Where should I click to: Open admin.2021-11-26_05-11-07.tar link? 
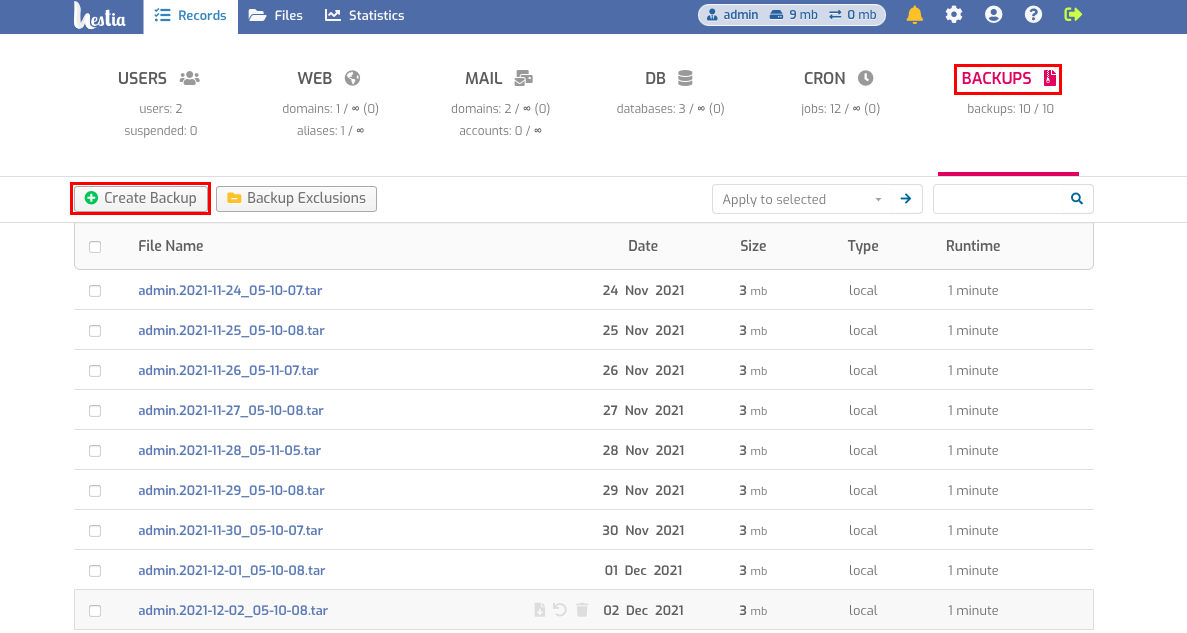click(229, 370)
